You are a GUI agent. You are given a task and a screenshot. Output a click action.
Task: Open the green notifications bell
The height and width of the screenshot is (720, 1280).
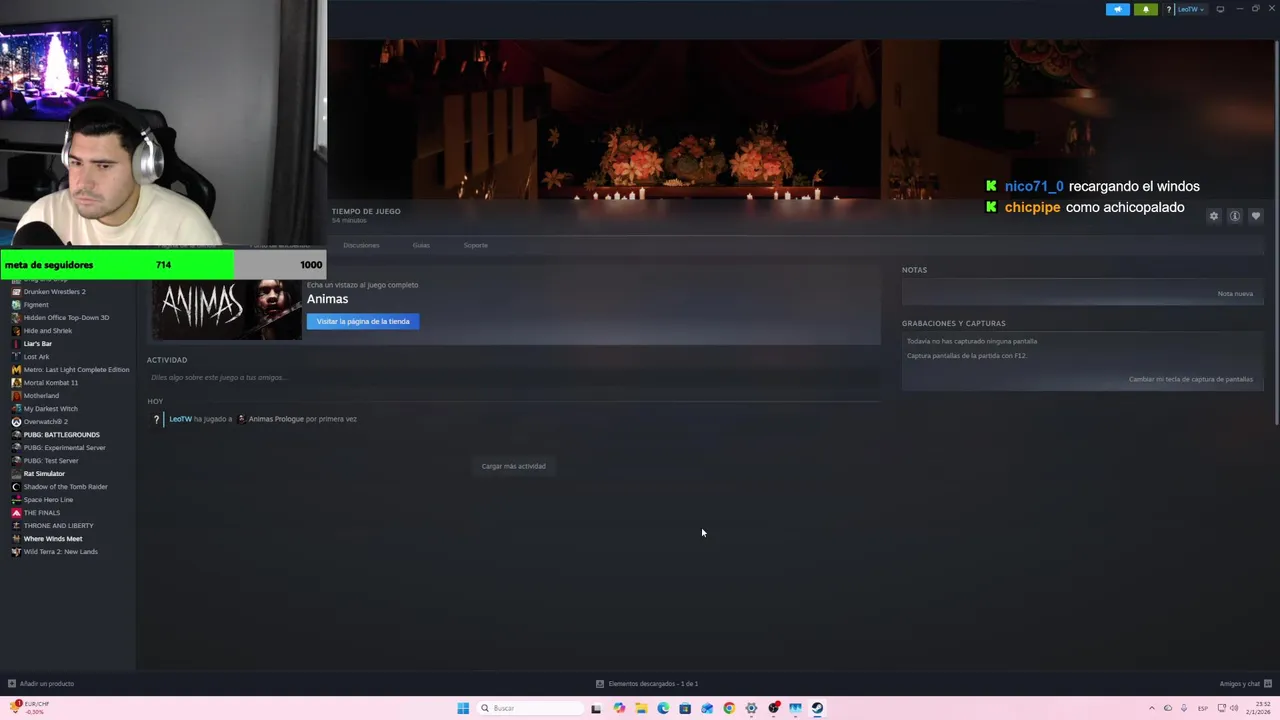tap(1146, 9)
